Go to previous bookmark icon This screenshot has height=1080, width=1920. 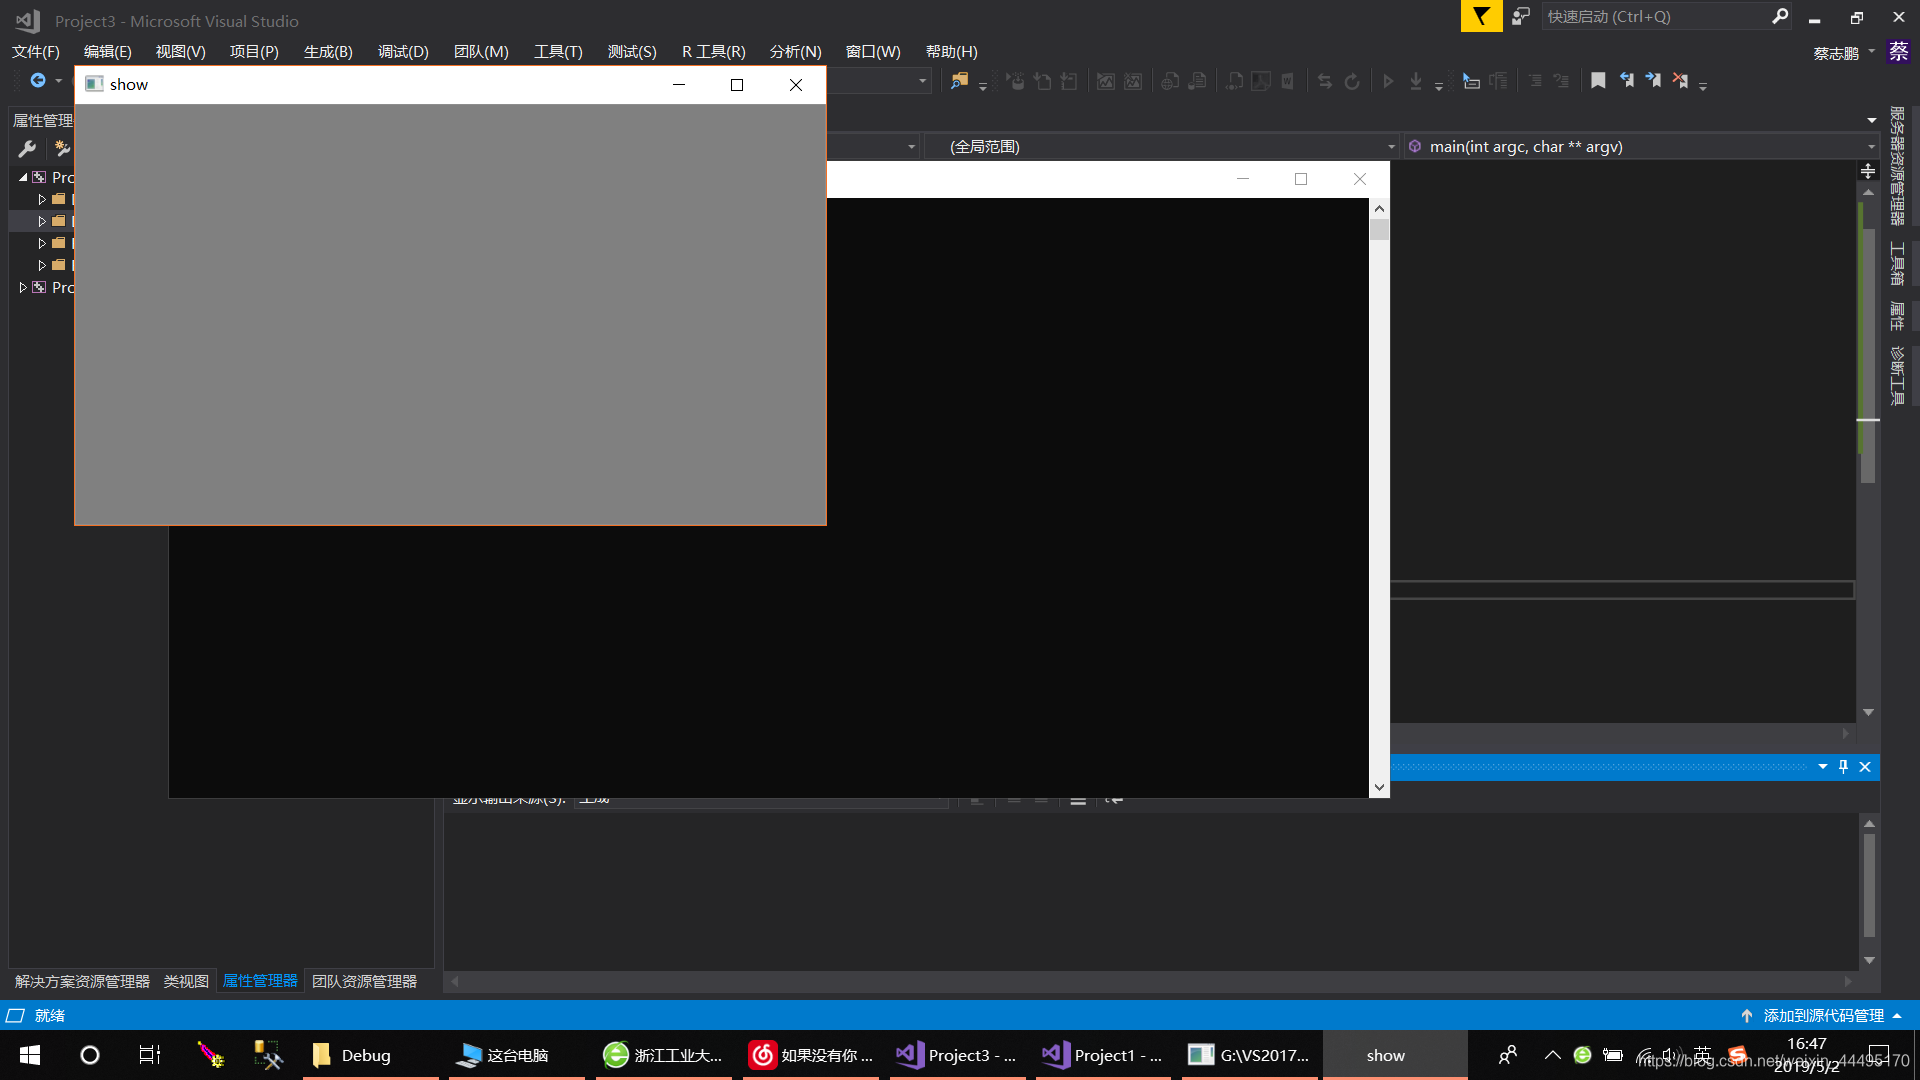pyautogui.click(x=1627, y=81)
